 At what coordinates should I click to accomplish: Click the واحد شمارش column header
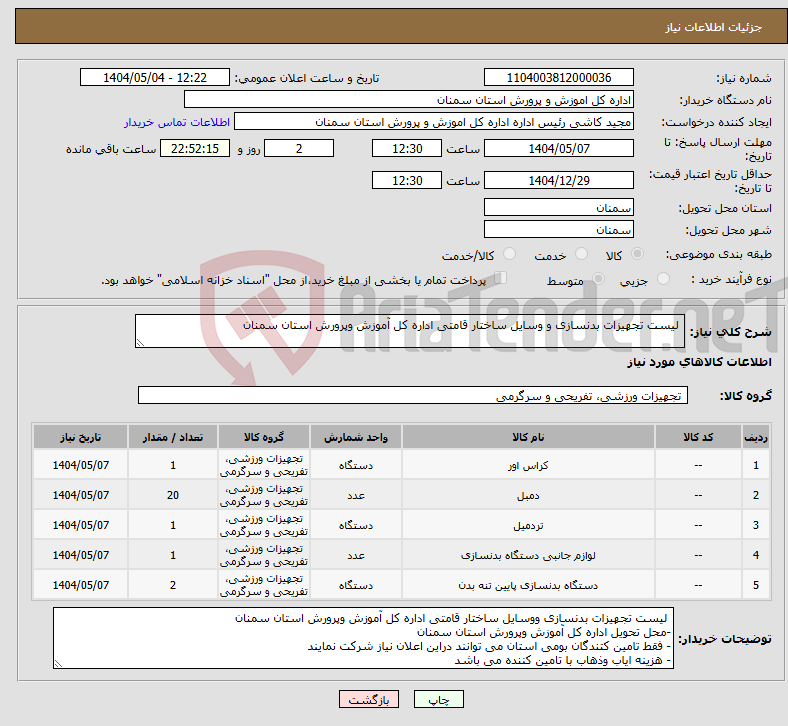pyautogui.click(x=356, y=437)
